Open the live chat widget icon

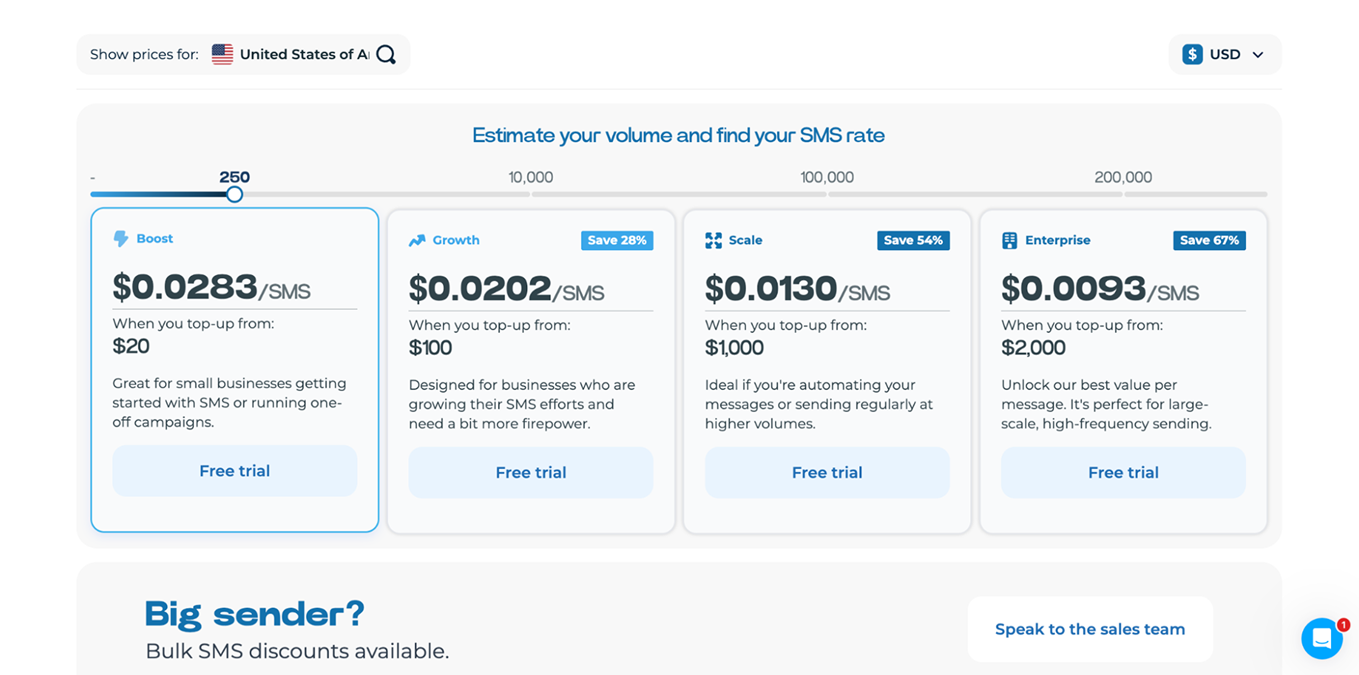(1321, 638)
